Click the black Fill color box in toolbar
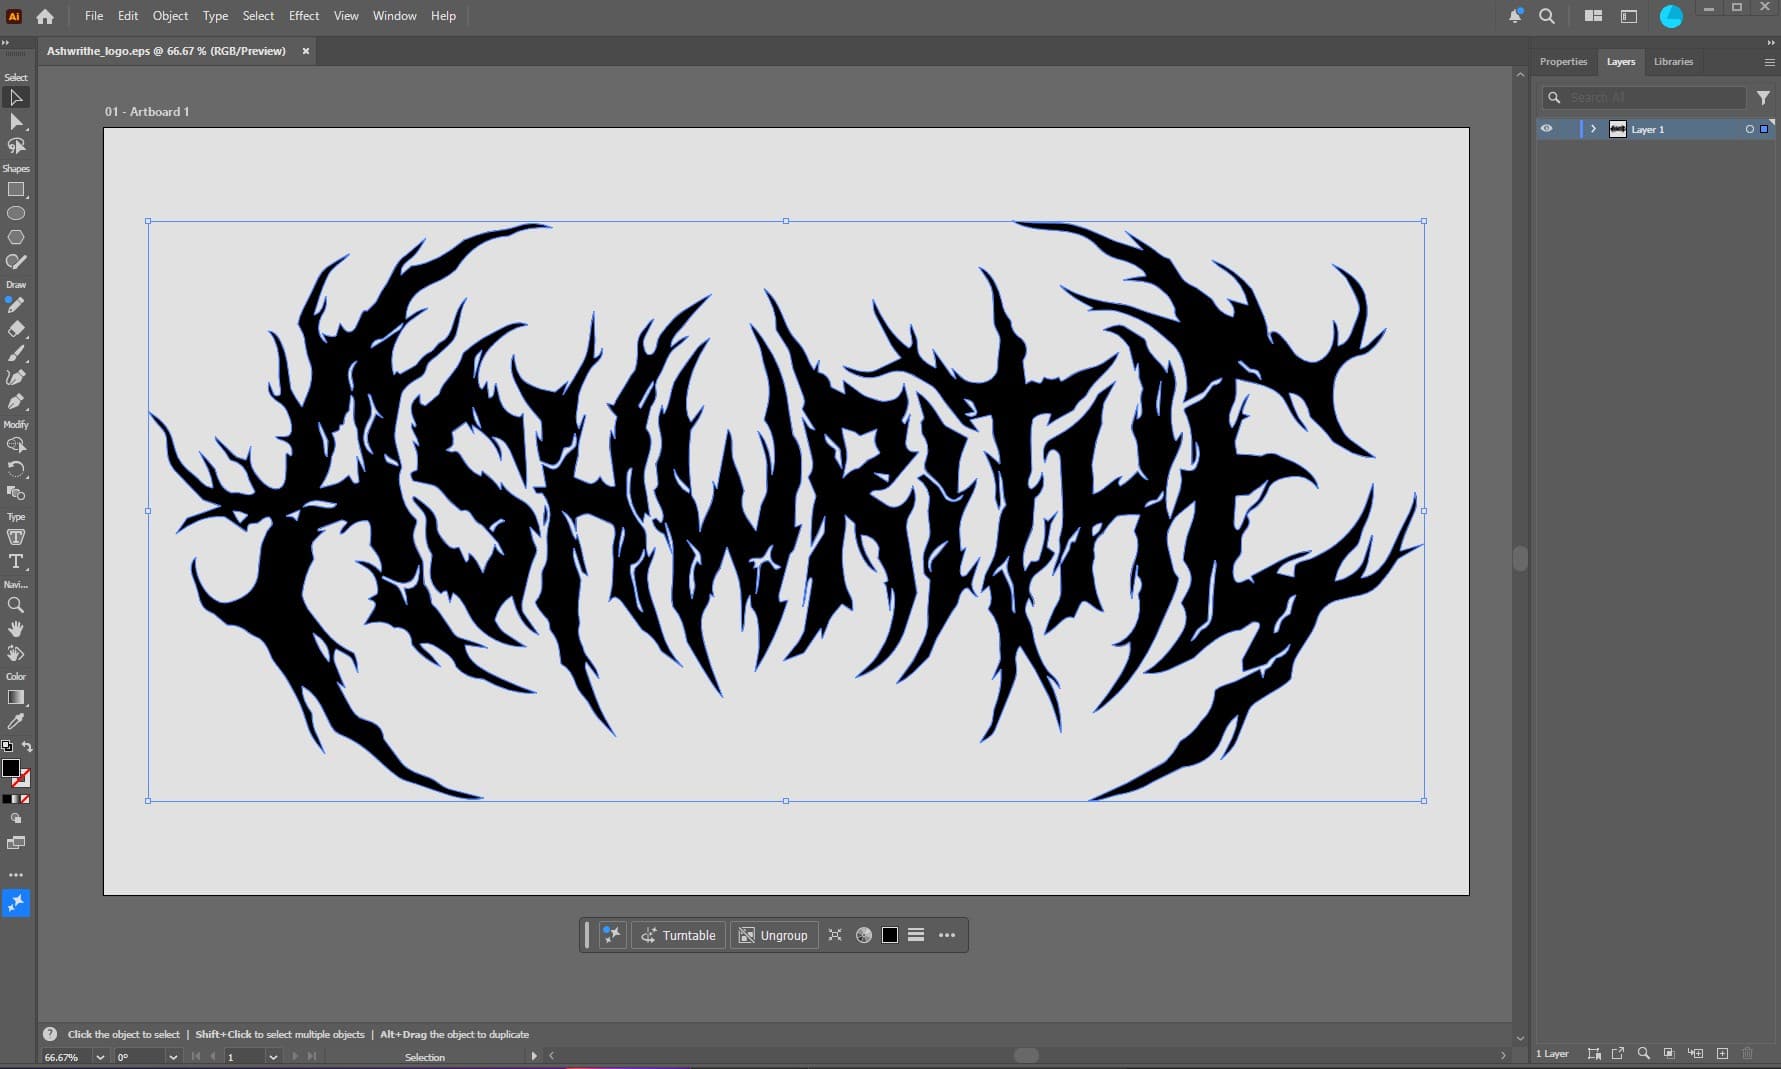Screen dimensions: 1781x1069 pos(11,768)
